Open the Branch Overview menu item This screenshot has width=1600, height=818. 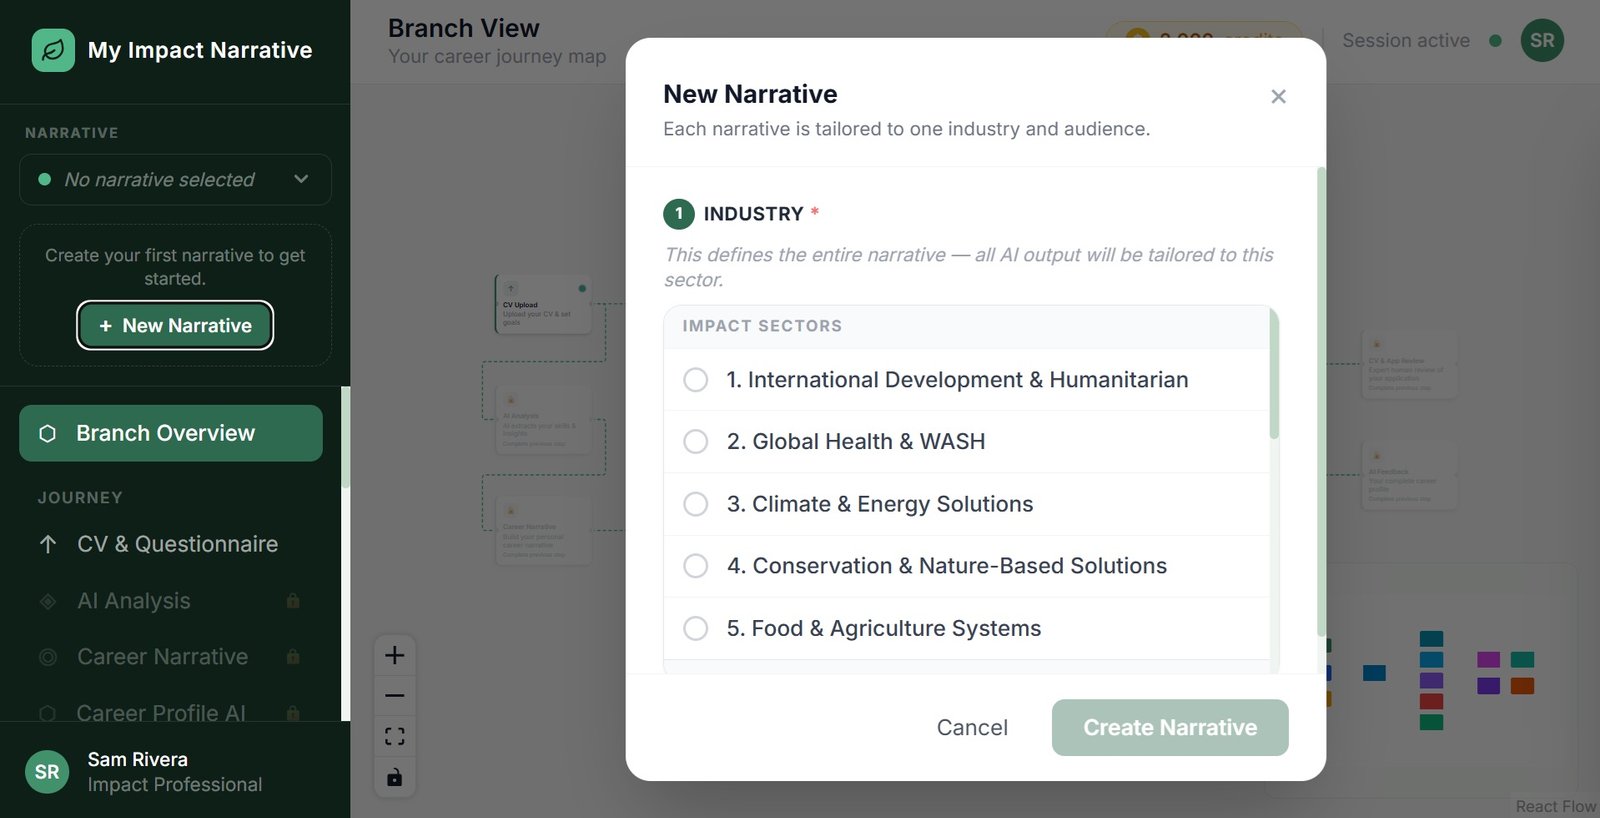pyautogui.click(x=171, y=433)
